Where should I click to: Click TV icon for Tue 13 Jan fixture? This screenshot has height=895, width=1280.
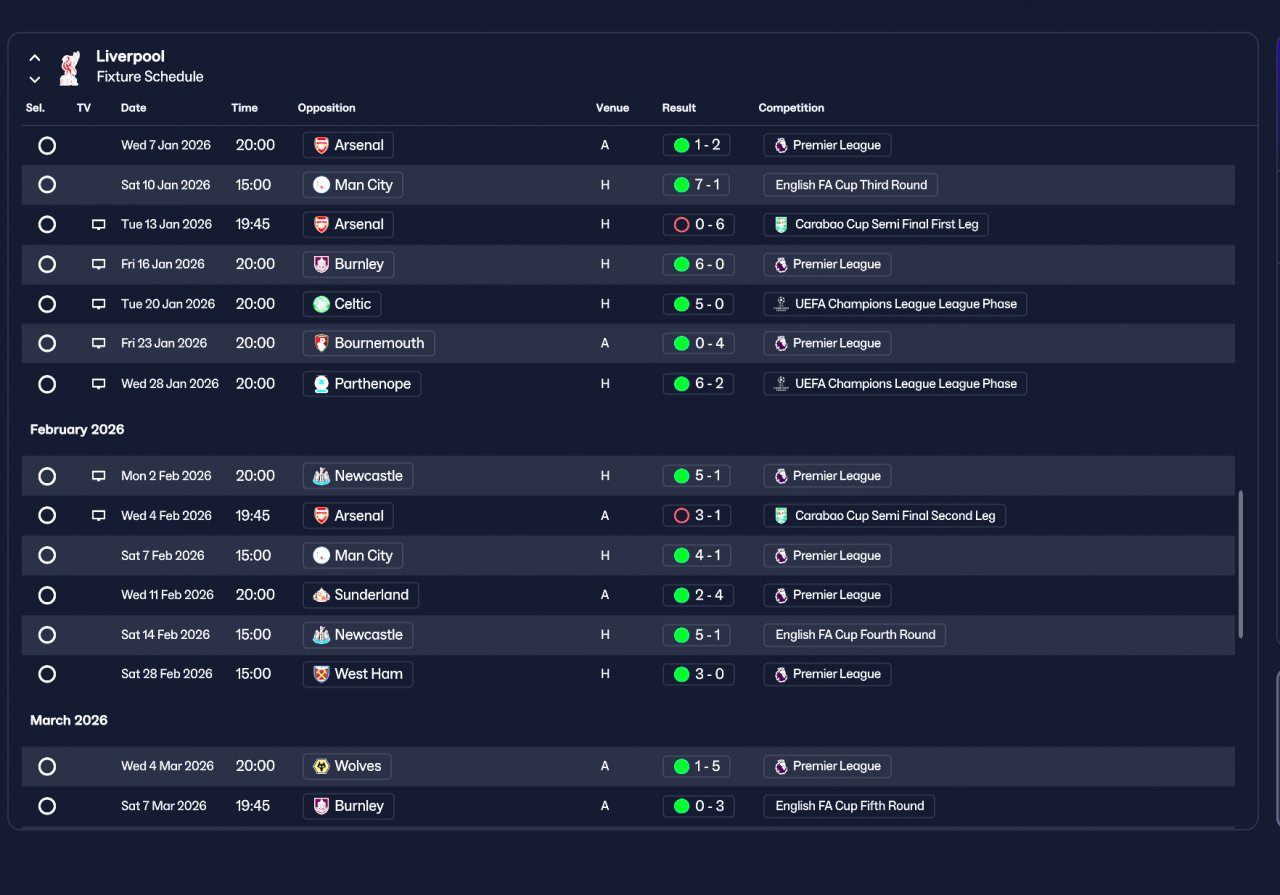[98, 225]
